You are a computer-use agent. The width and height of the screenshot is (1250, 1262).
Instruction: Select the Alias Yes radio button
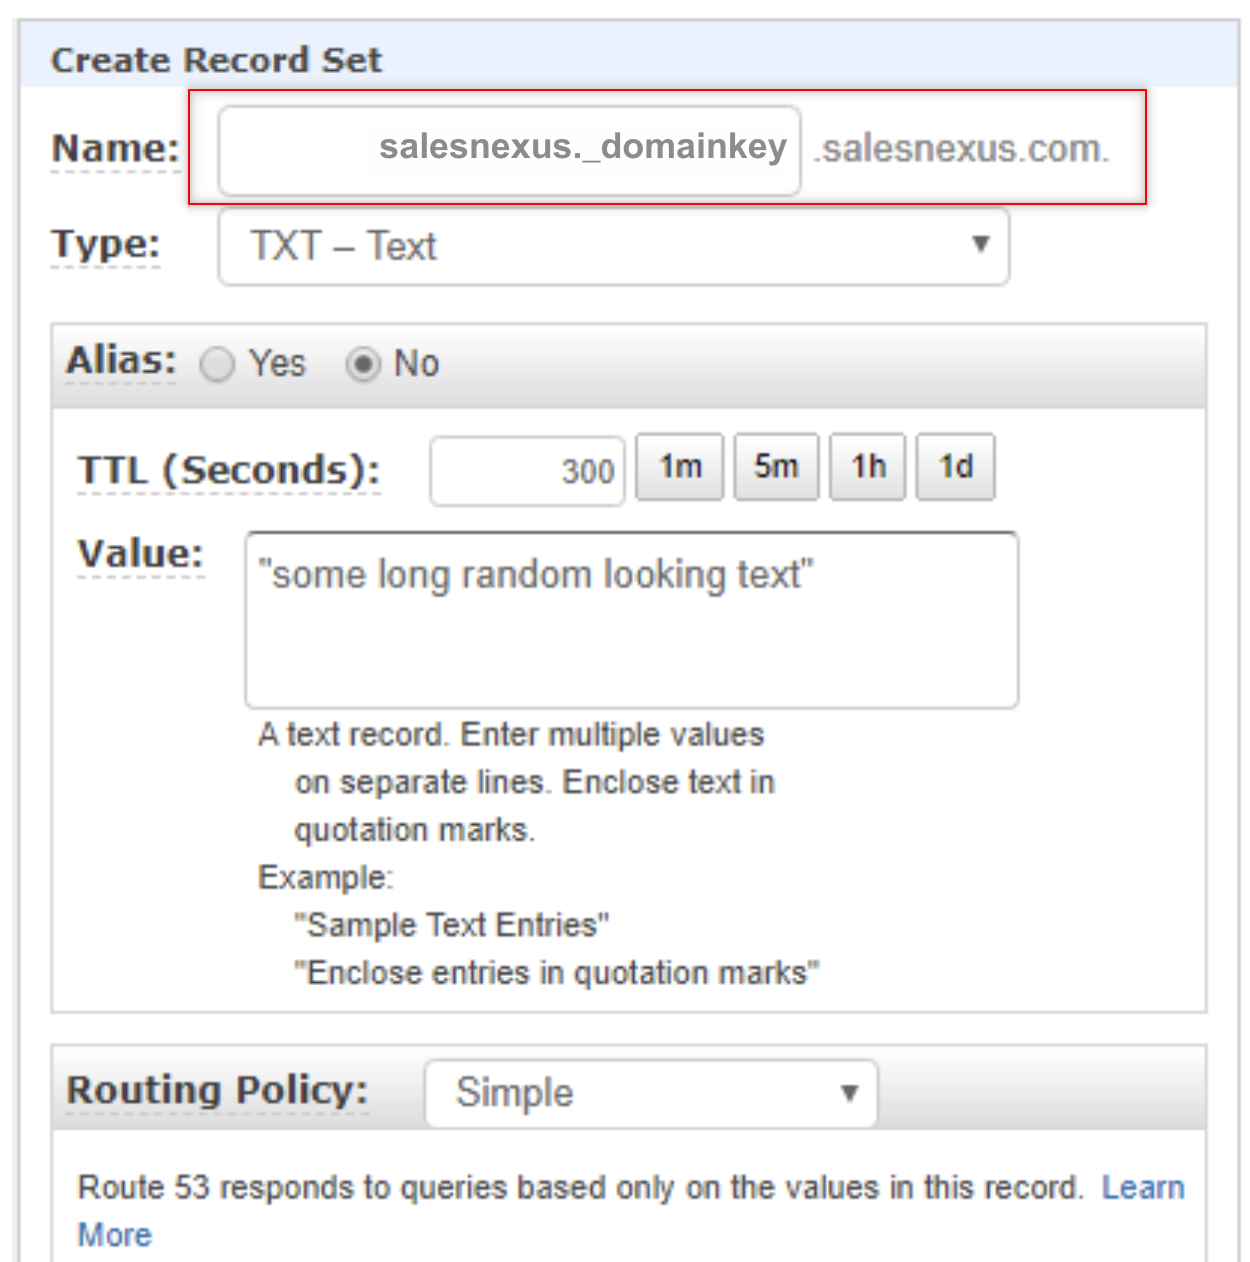click(217, 364)
